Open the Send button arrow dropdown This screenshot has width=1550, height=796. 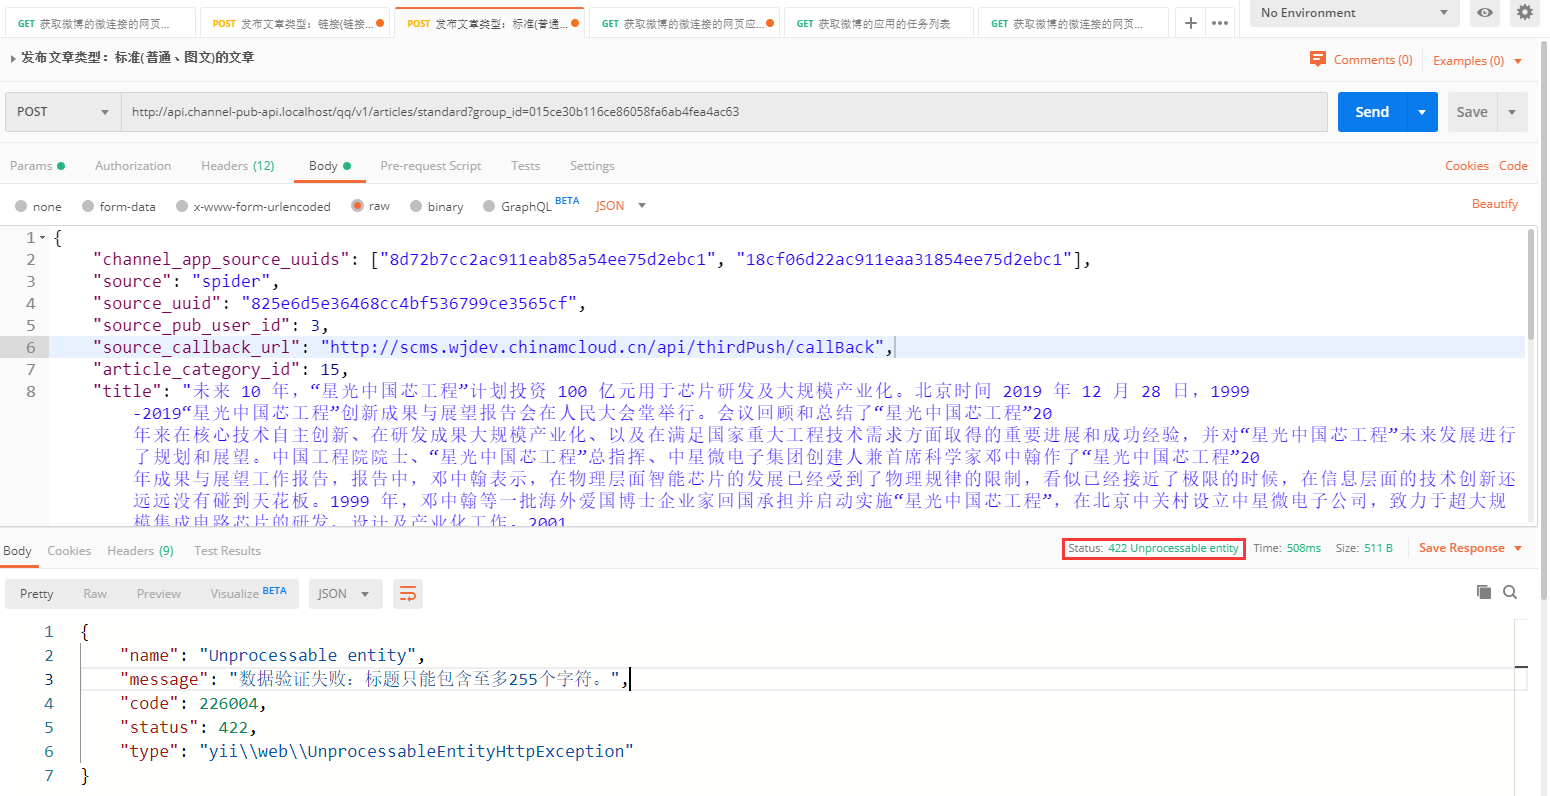coord(1422,112)
